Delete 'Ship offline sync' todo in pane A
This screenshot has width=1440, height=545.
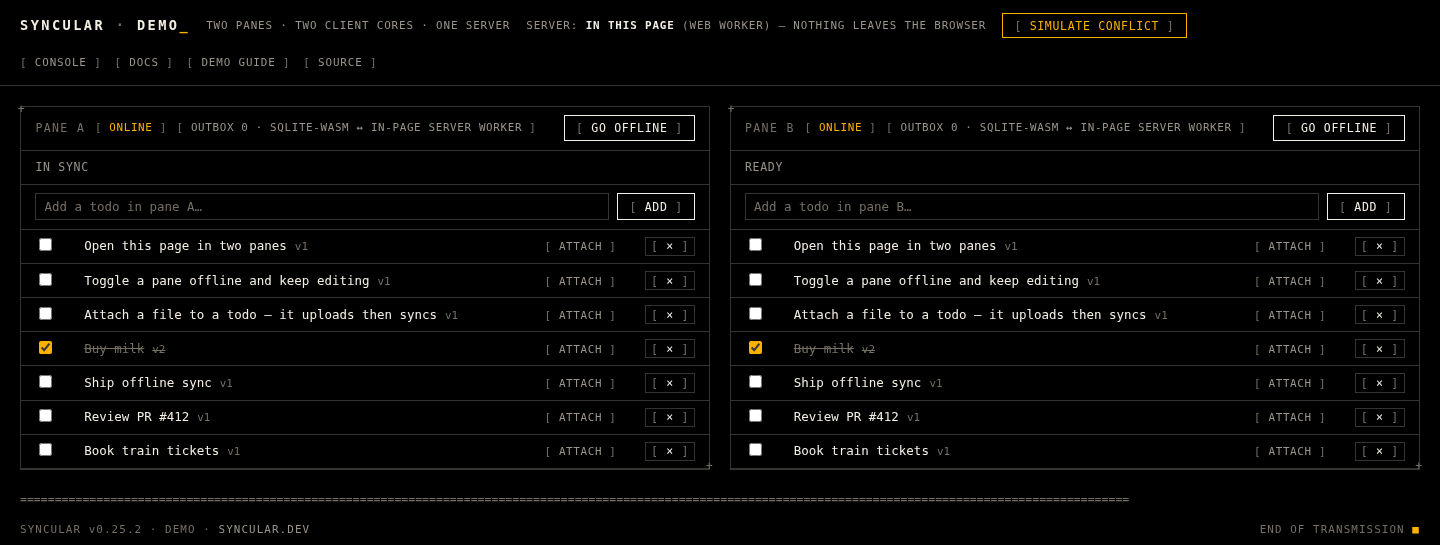click(670, 382)
